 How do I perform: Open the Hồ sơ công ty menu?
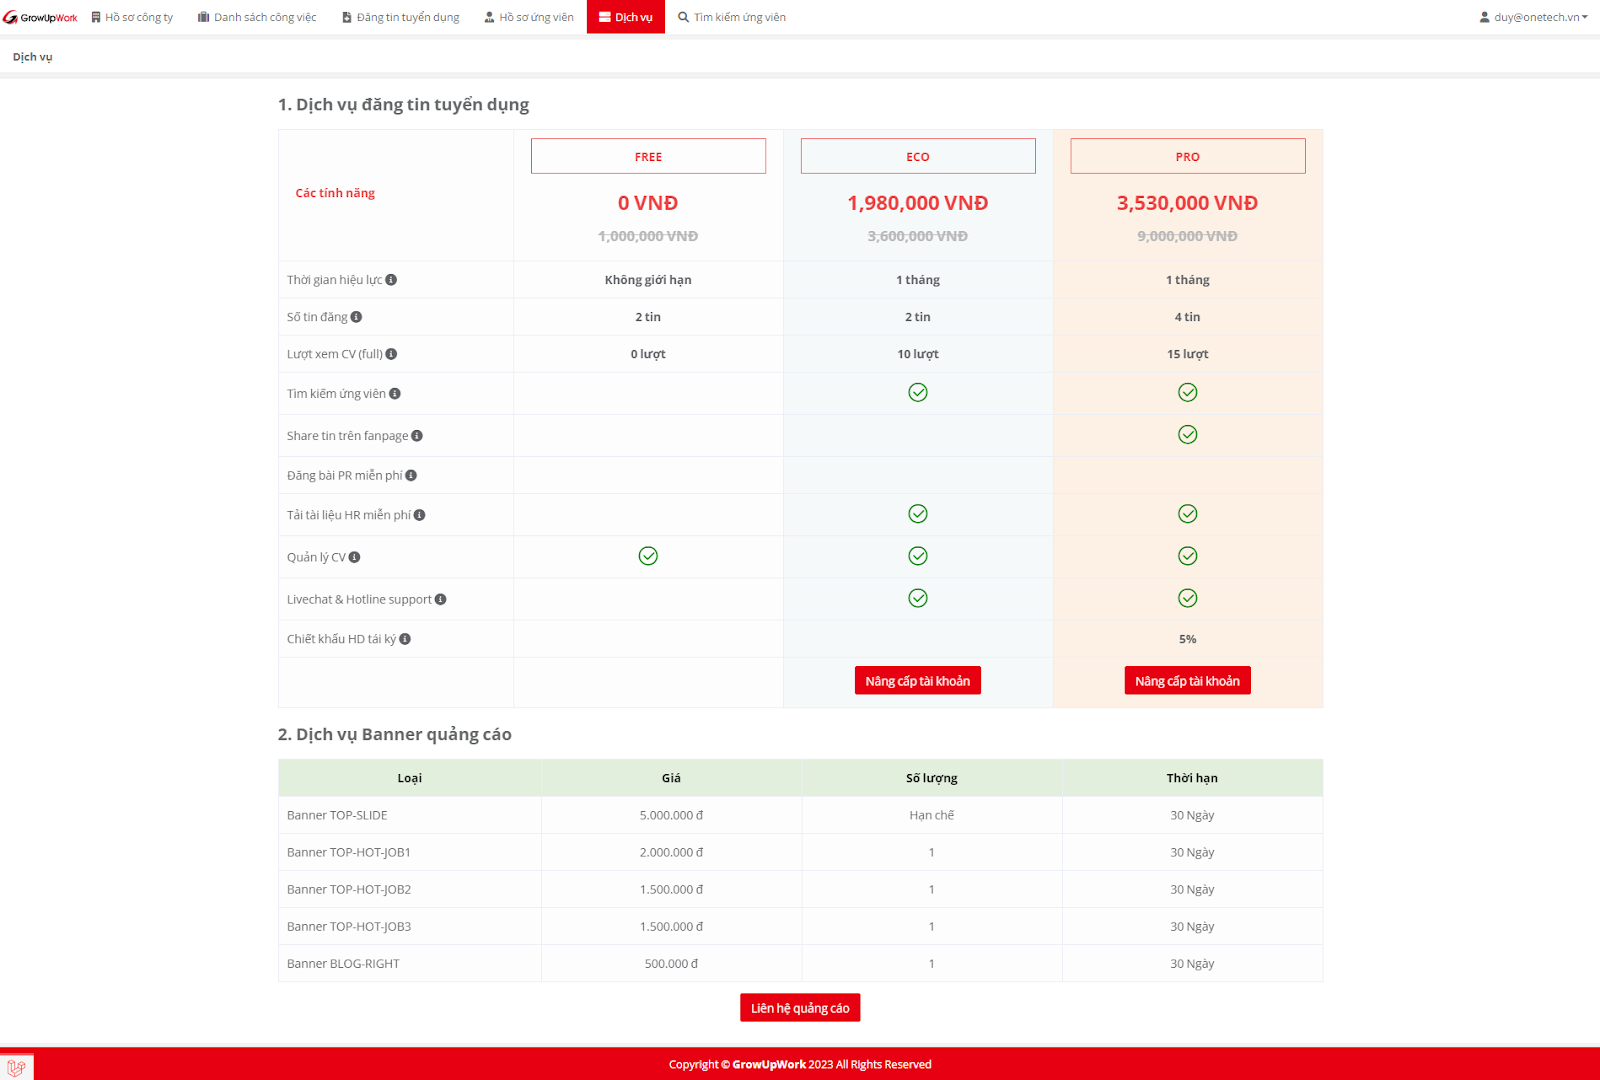point(132,17)
